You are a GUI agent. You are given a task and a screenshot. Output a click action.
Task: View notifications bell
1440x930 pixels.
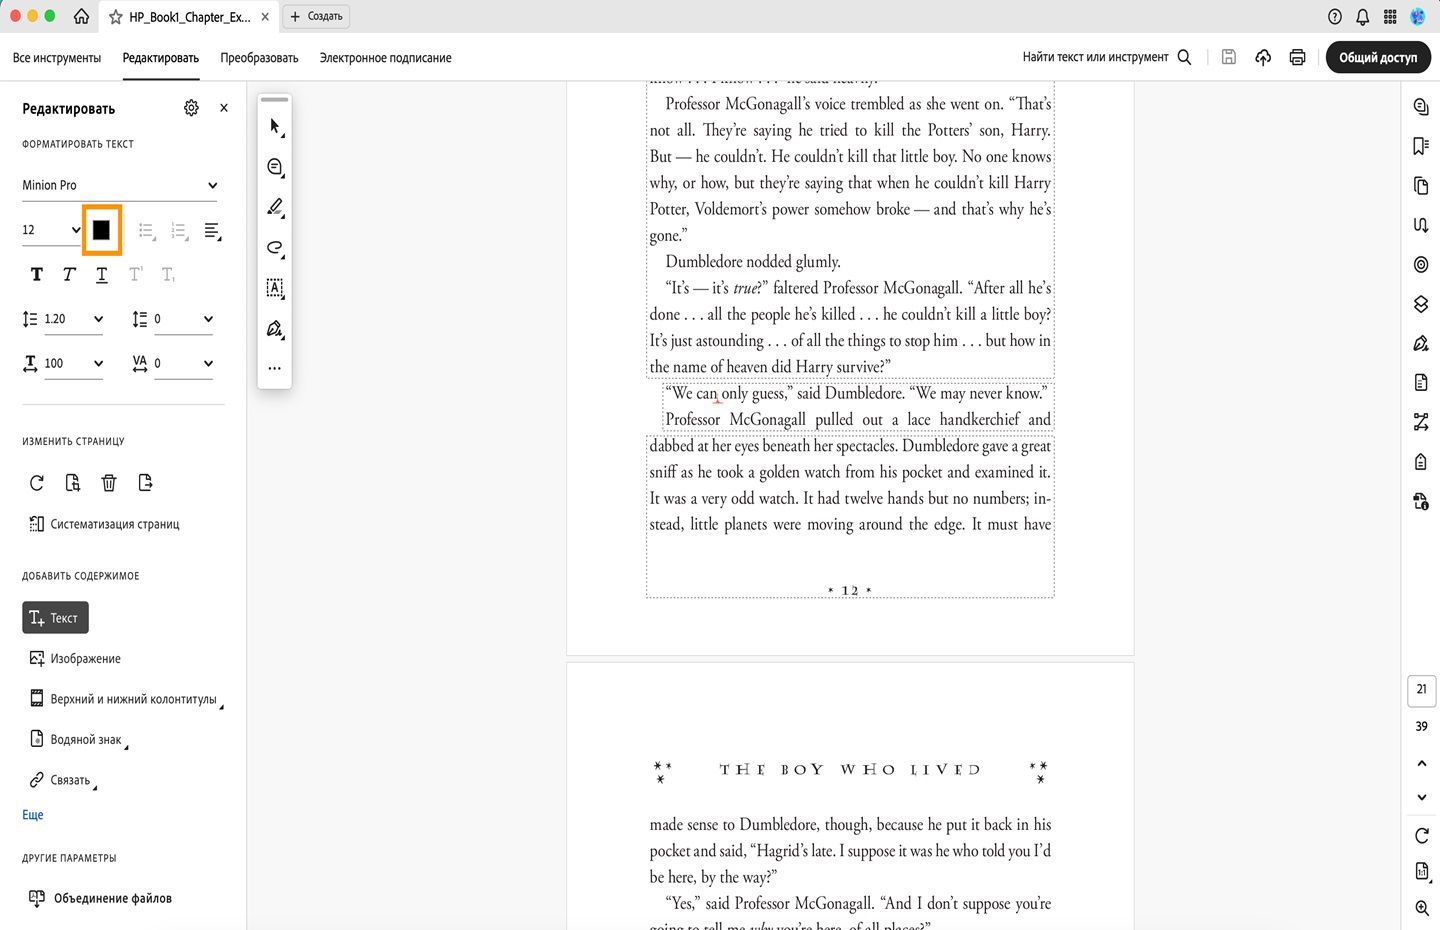click(1362, 16)
